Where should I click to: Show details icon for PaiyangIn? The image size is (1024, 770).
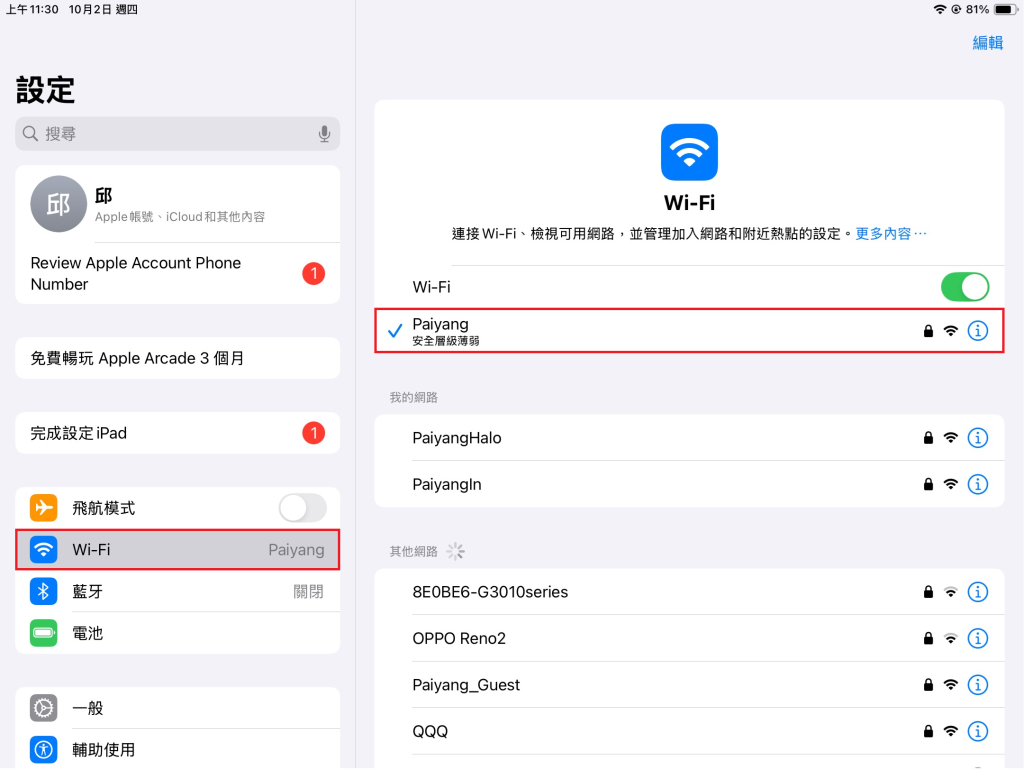pyautogui.click(x=978, y=484)
